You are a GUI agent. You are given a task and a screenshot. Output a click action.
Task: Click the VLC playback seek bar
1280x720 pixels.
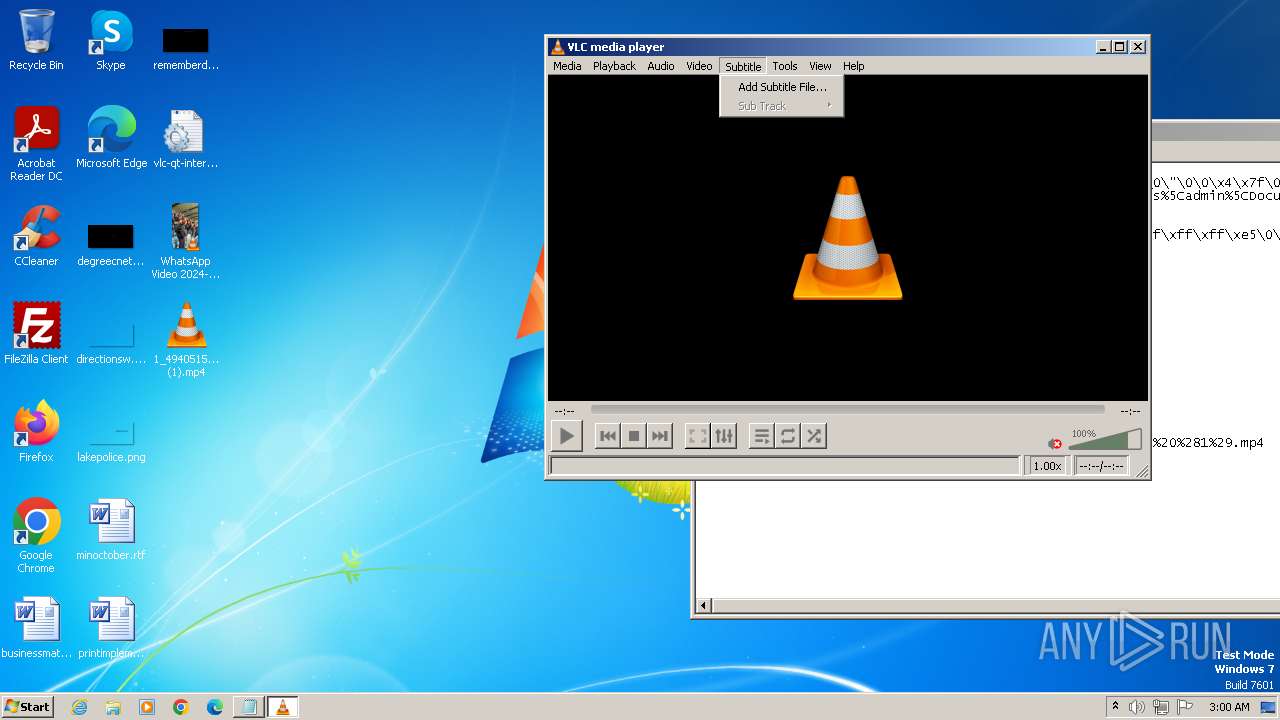[x=848, y=409]
